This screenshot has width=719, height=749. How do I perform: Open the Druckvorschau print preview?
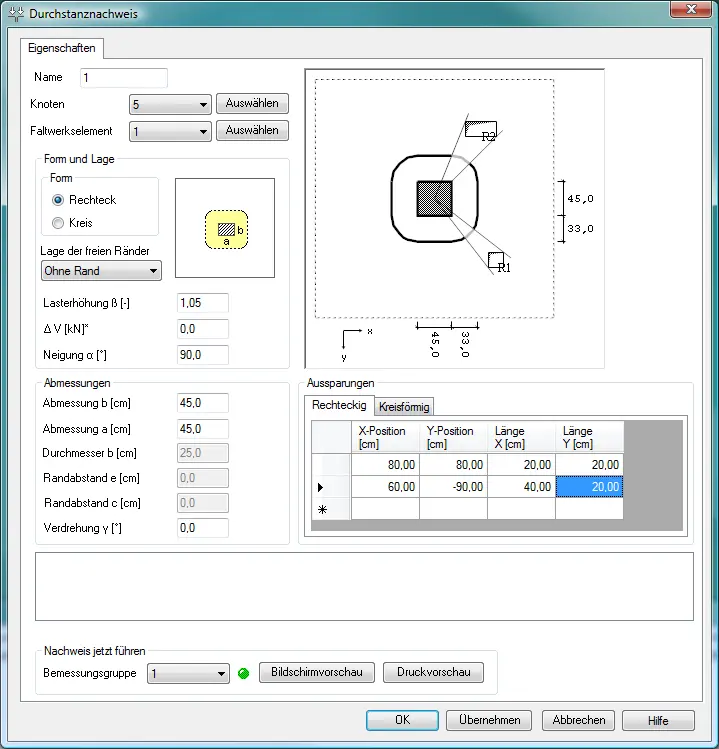(x=433, y=672)
